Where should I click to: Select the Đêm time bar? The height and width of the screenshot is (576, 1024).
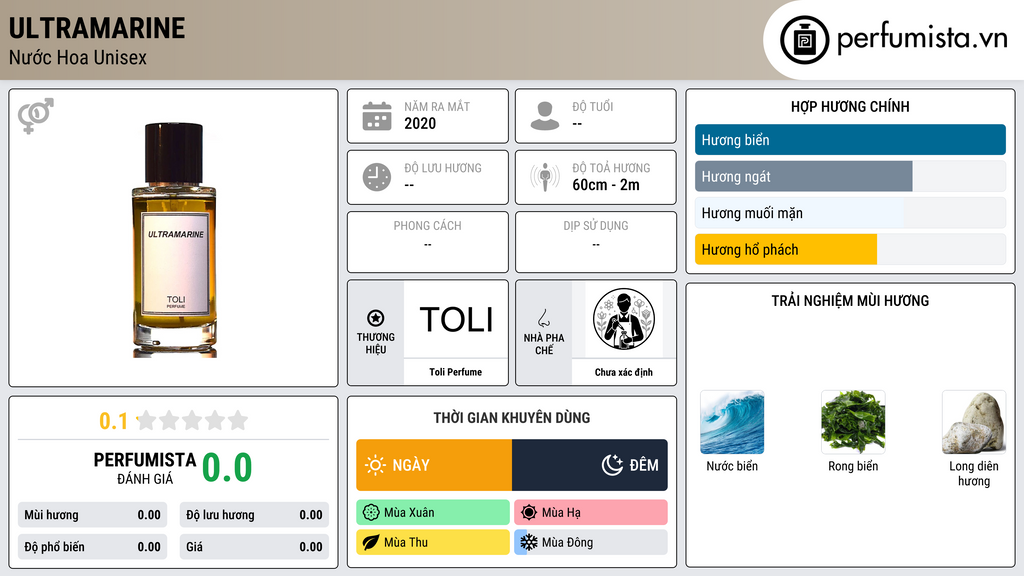pyautogui.click(x=590, y=465)
